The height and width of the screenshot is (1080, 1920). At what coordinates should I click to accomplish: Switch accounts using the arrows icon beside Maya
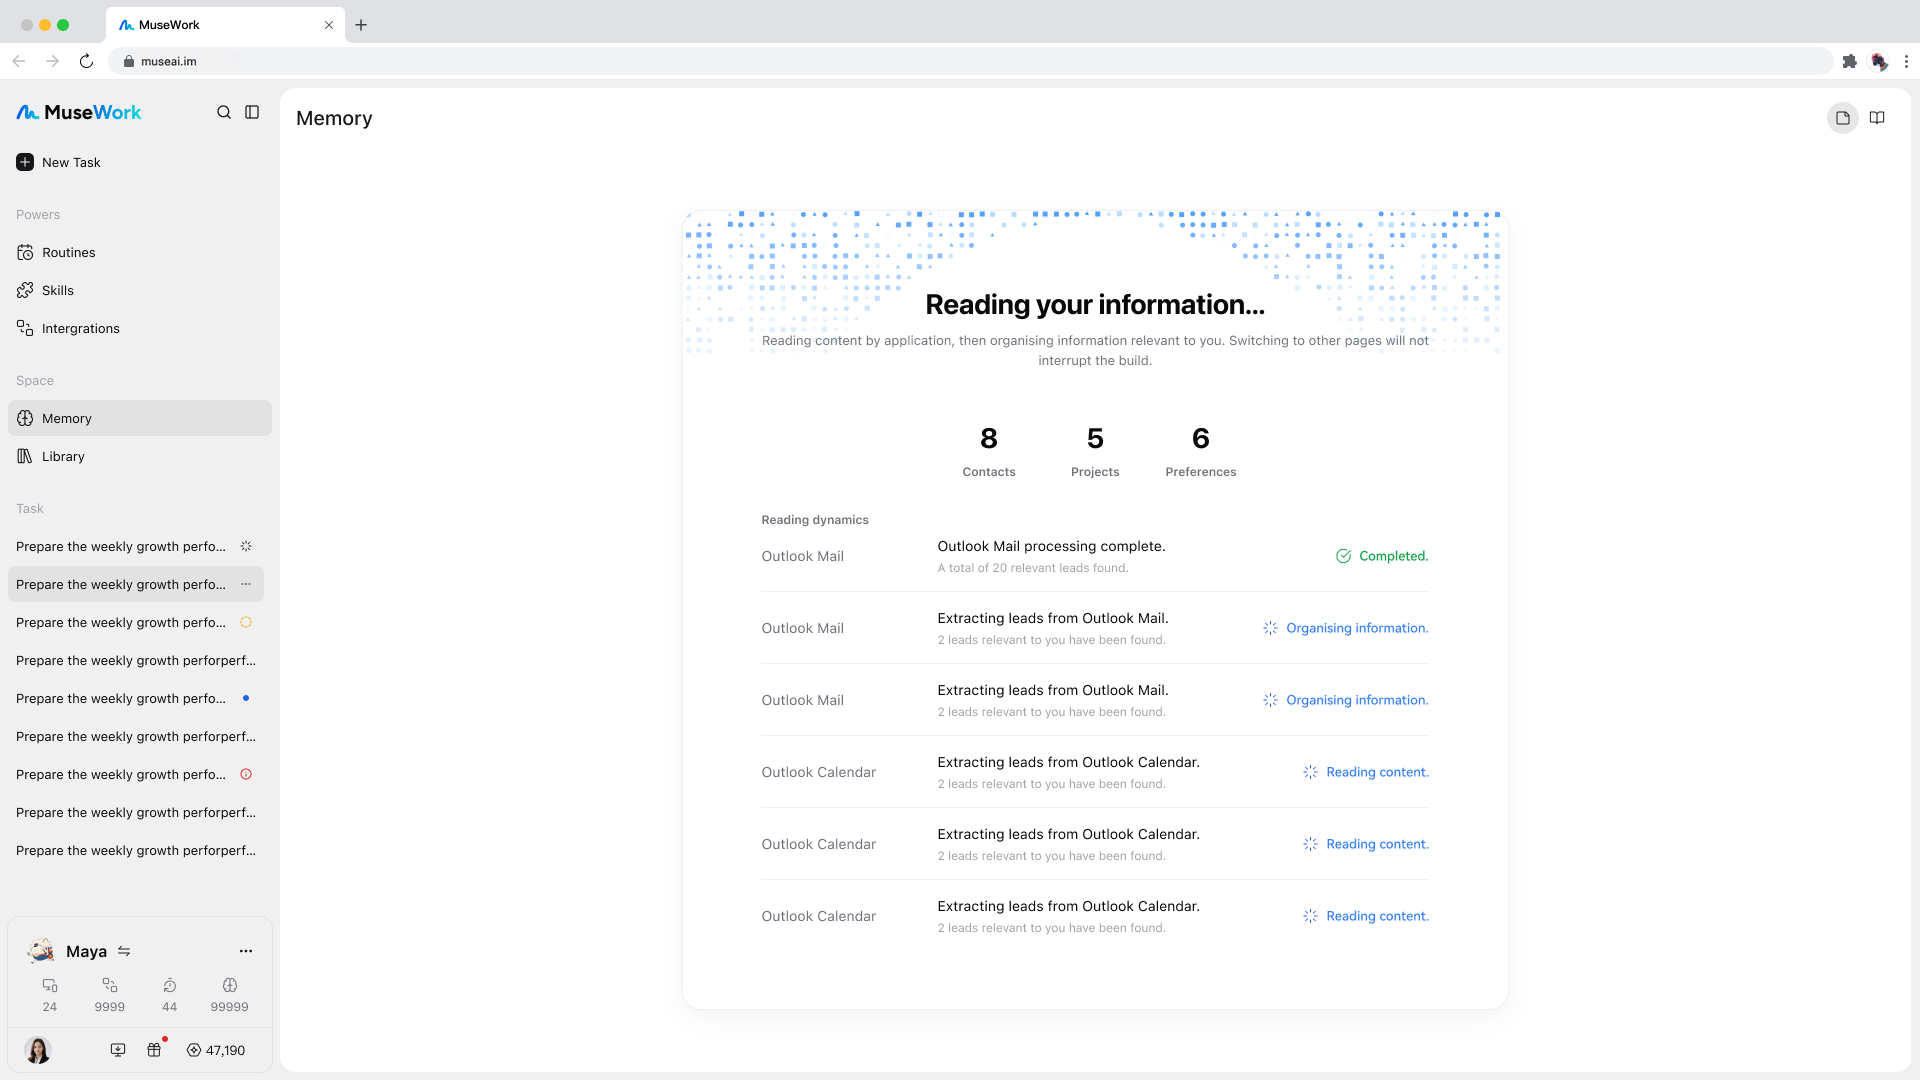[124, 951]
